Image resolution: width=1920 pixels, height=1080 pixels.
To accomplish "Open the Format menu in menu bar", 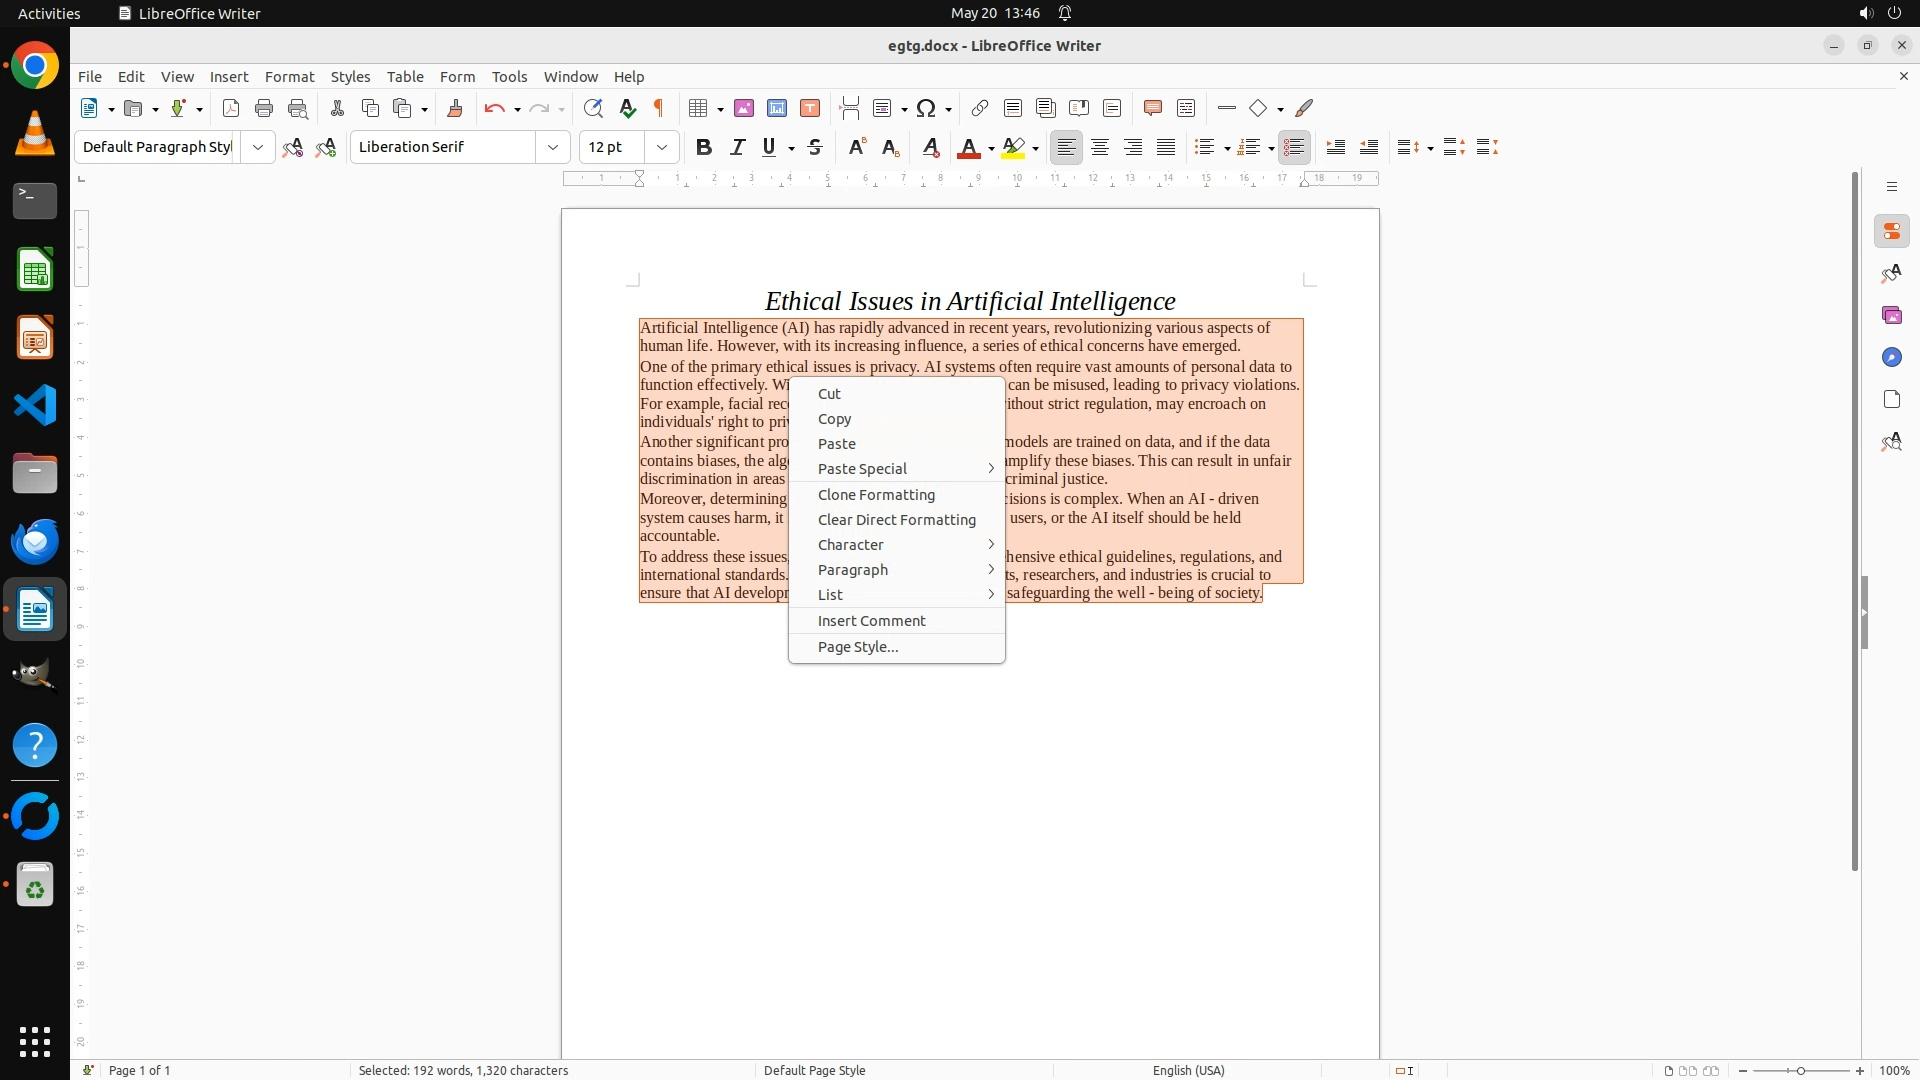I will tap(289, 77).
